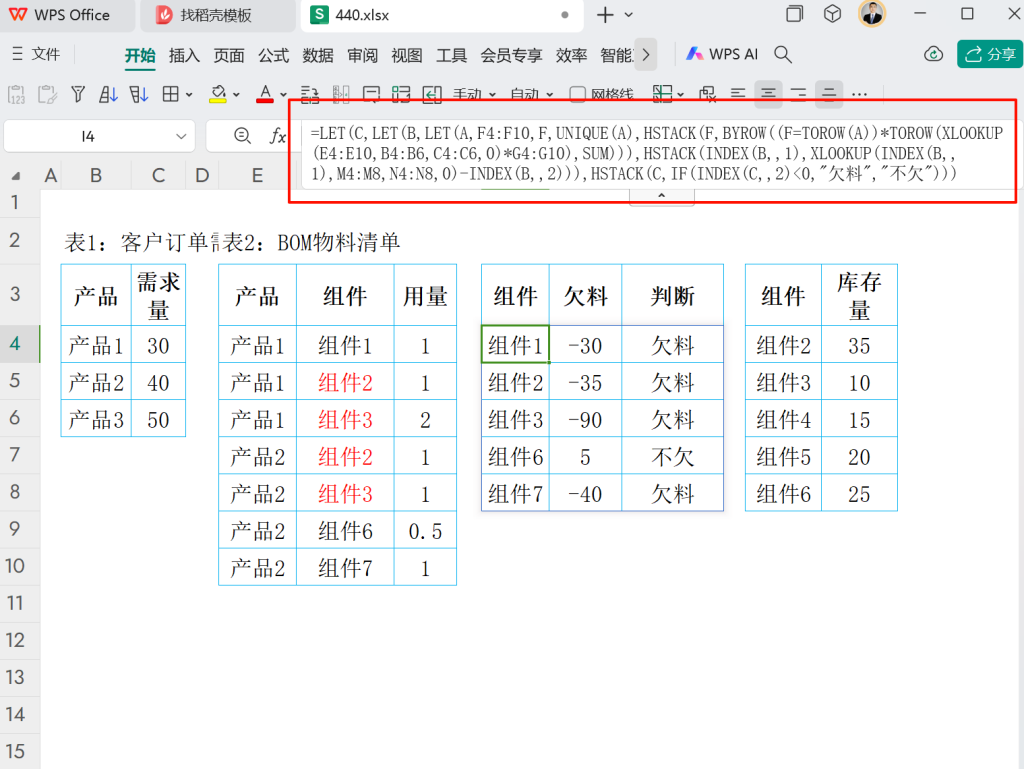Click the zoom magnifier beside formula bar
Viewport: 1024px width, 769px height.
(242, 136)
